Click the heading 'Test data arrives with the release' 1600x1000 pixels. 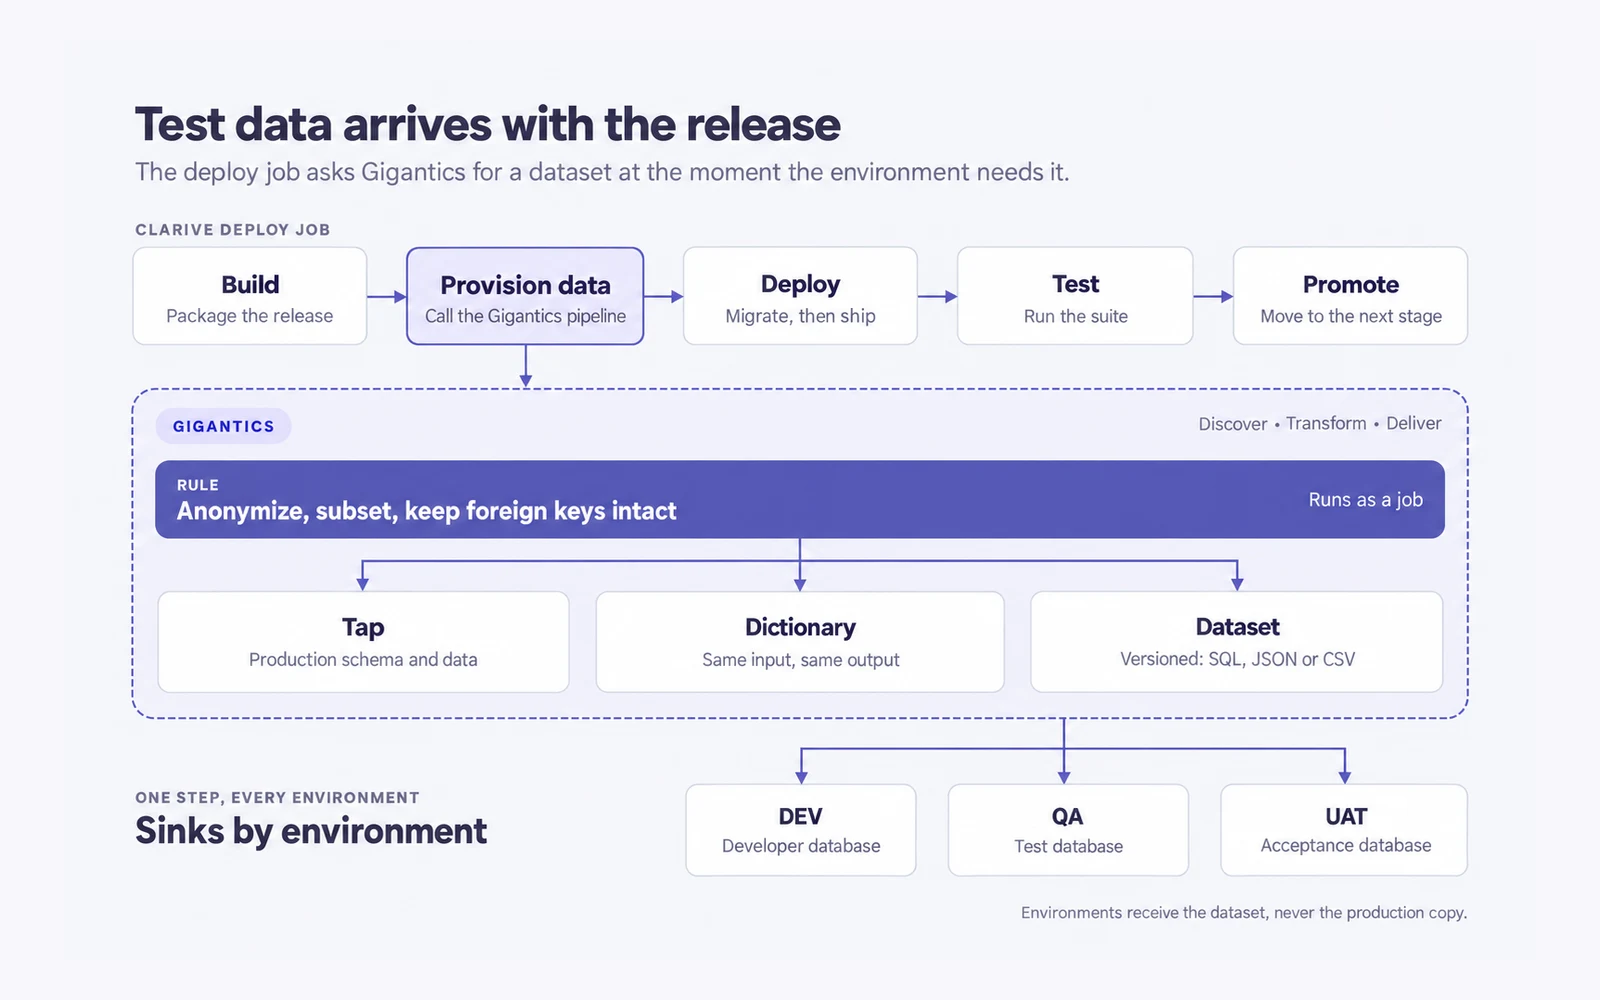tap(488, 125)
